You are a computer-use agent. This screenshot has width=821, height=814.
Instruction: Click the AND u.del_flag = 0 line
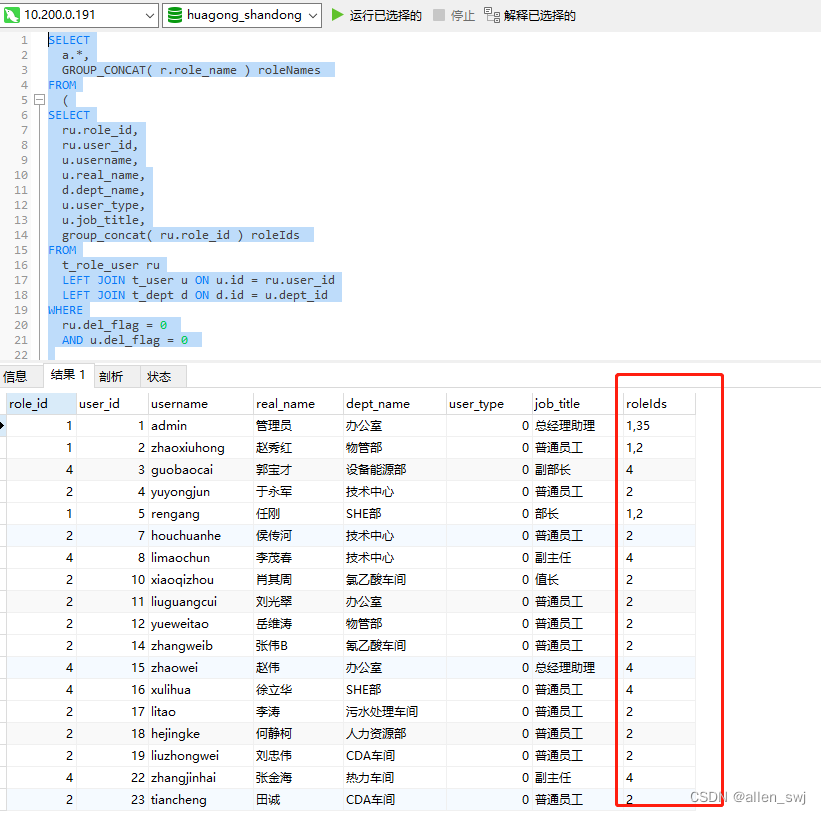(125, 340)
